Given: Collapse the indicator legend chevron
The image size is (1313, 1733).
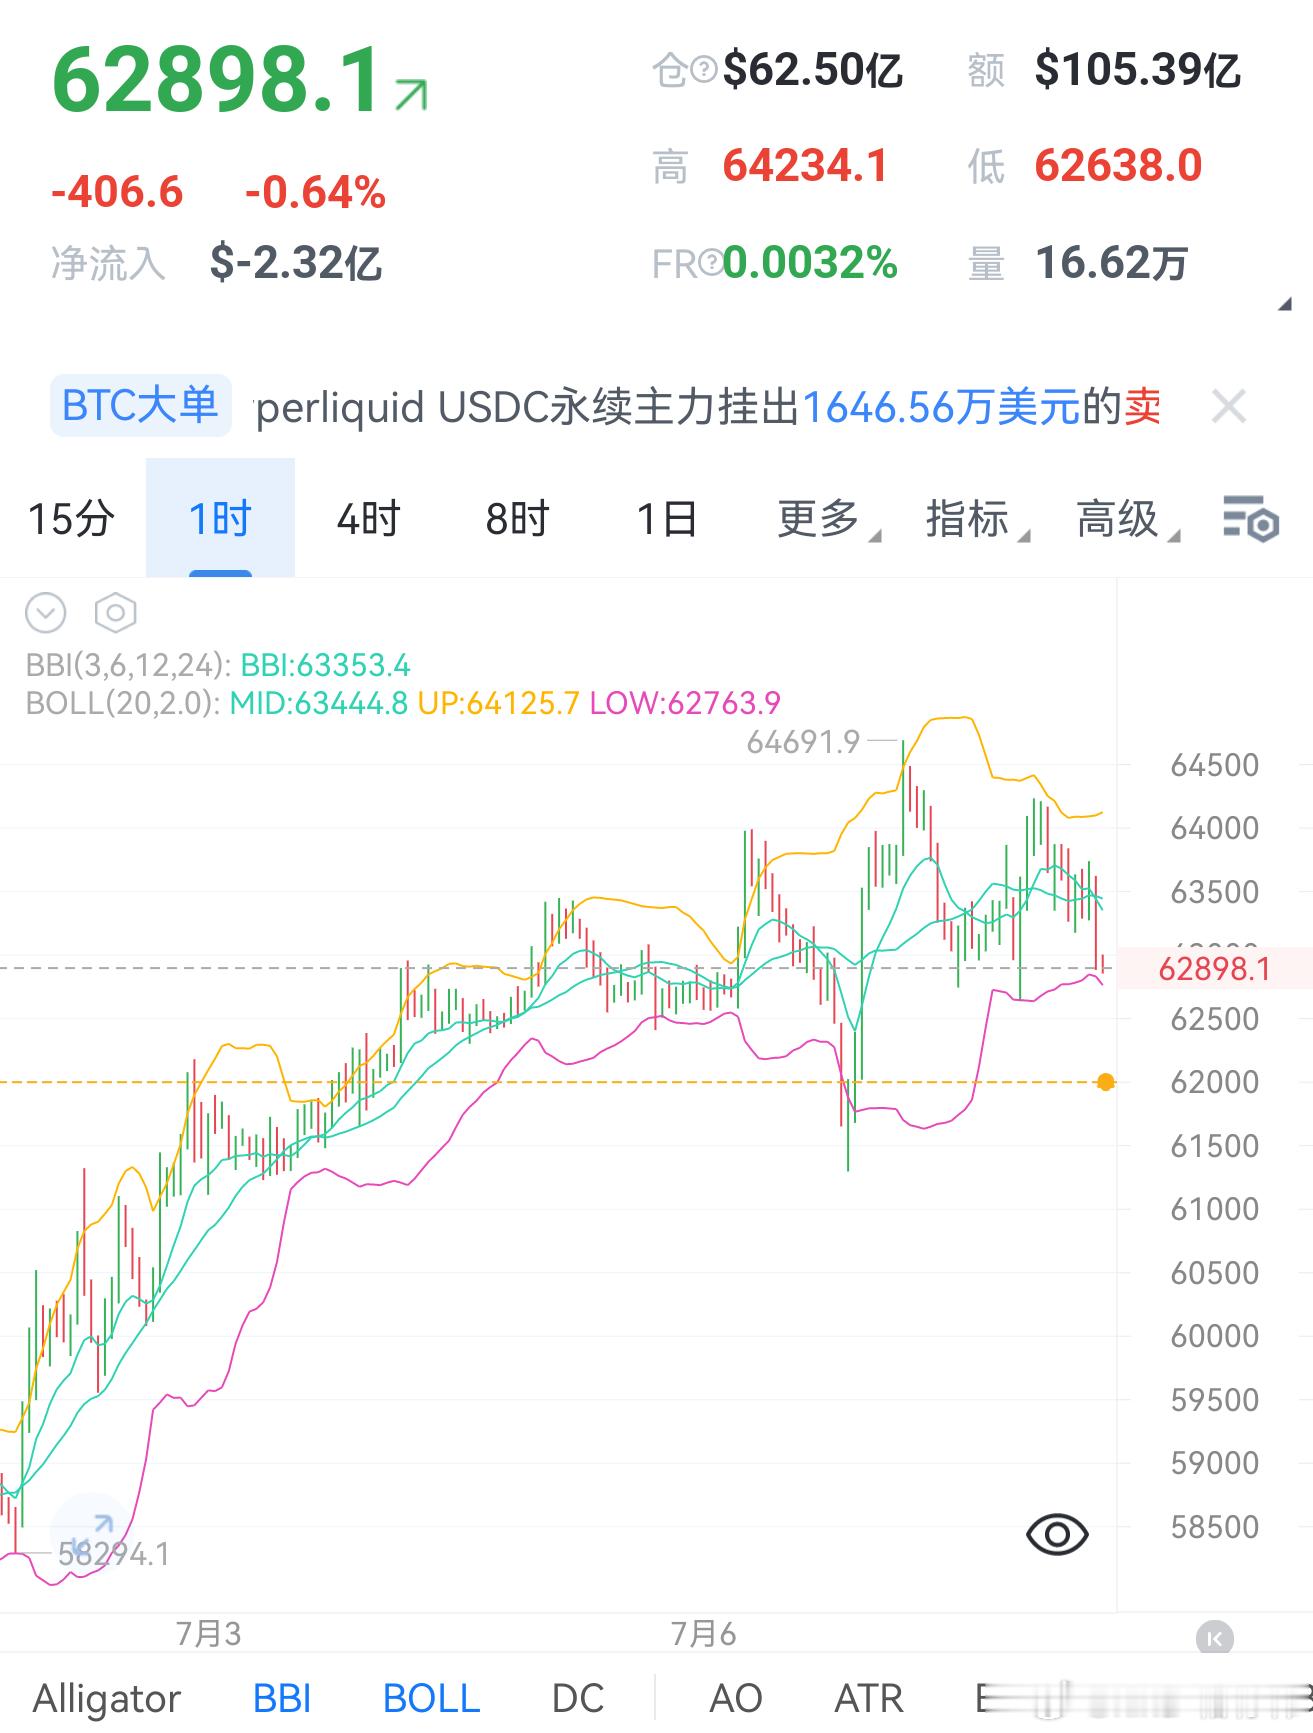Looking at the screenshot, I should [46, 613].
